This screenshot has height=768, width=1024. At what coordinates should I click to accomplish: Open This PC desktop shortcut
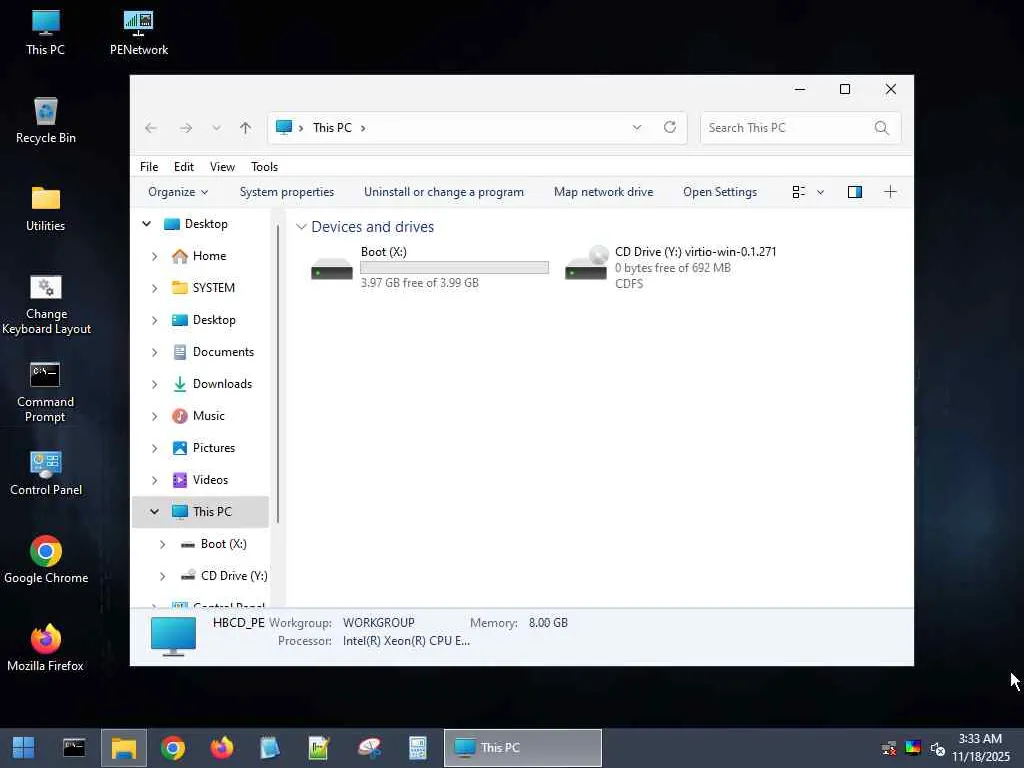point(45,33)
